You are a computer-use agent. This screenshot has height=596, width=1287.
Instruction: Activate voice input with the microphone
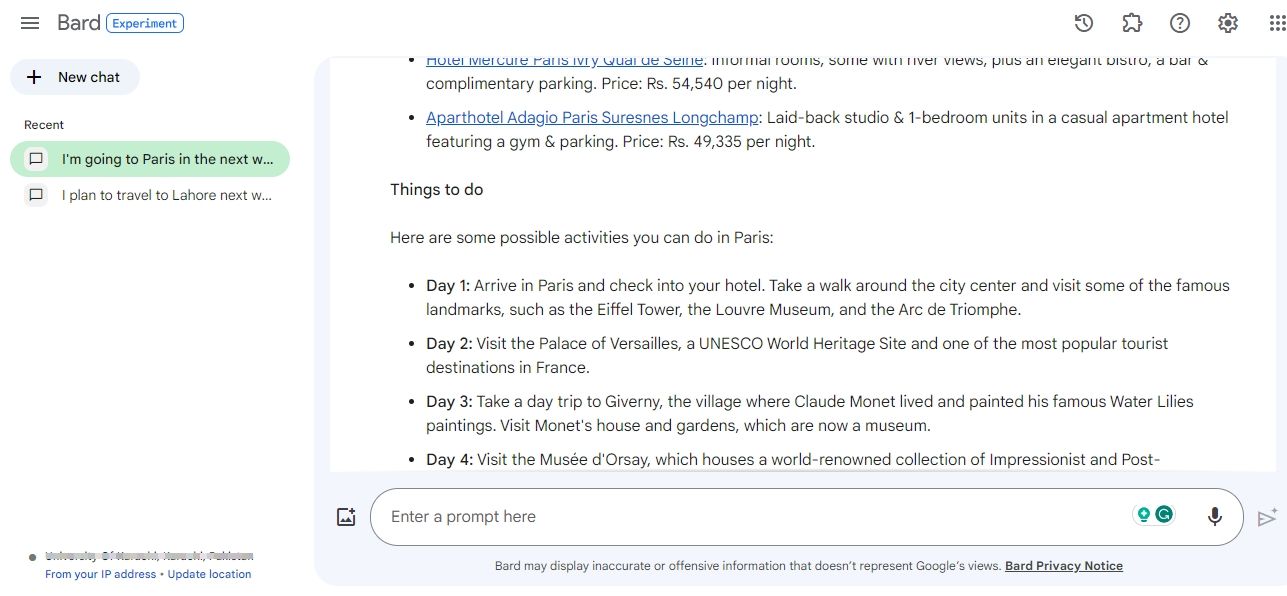1215,516
